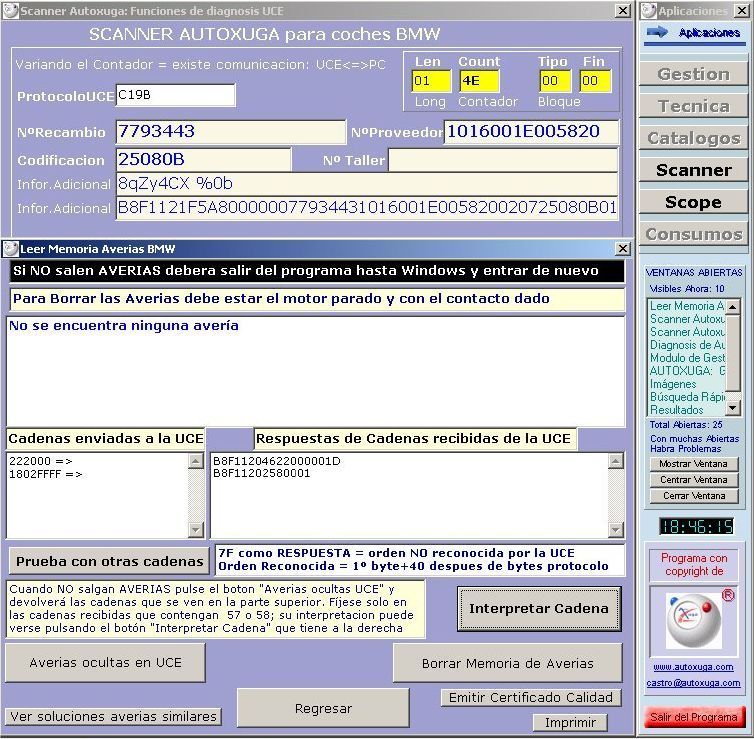The height and width of the screenshot is (739, 754).
Task: Click the NºRecambio field with 7793443
Action: pyautogui.click(x=230, y=132)
